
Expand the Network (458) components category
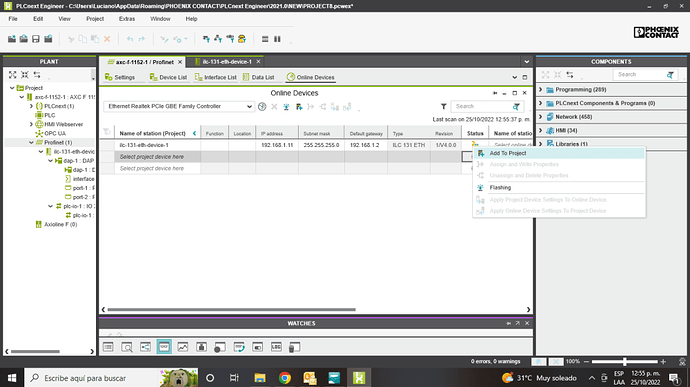(x=541, y=117)
